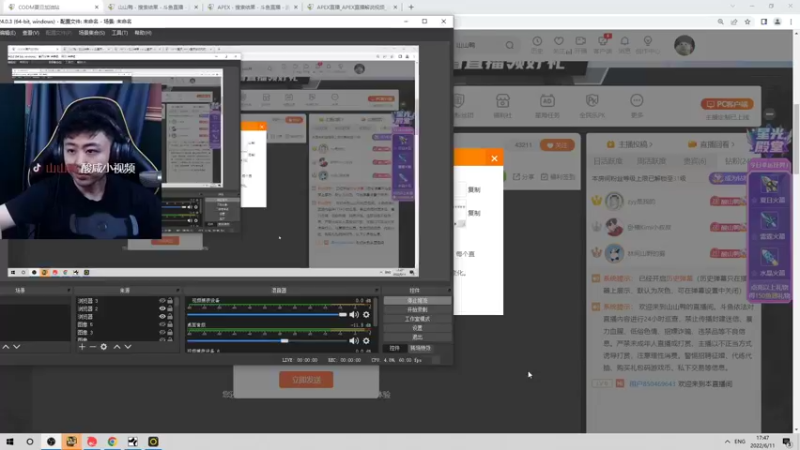Viewport: 800px width, 450px height.
Task: Move scene up in Scenes panel
Action: pyautogui.click(x=6, y=347)
